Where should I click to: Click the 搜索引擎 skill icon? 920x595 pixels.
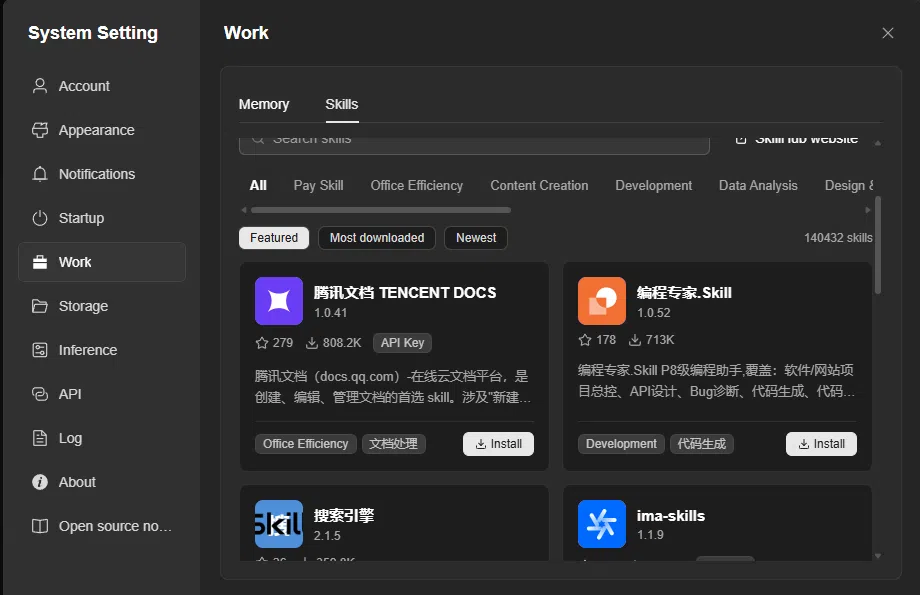click(x=279, y=523)
